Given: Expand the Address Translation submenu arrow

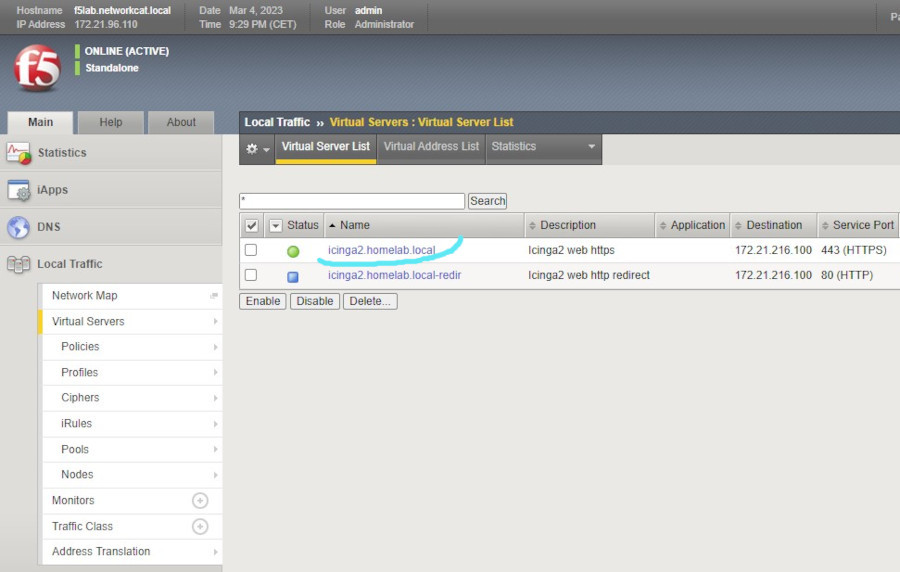Looking at the screenshot, I should pos(216,552).
